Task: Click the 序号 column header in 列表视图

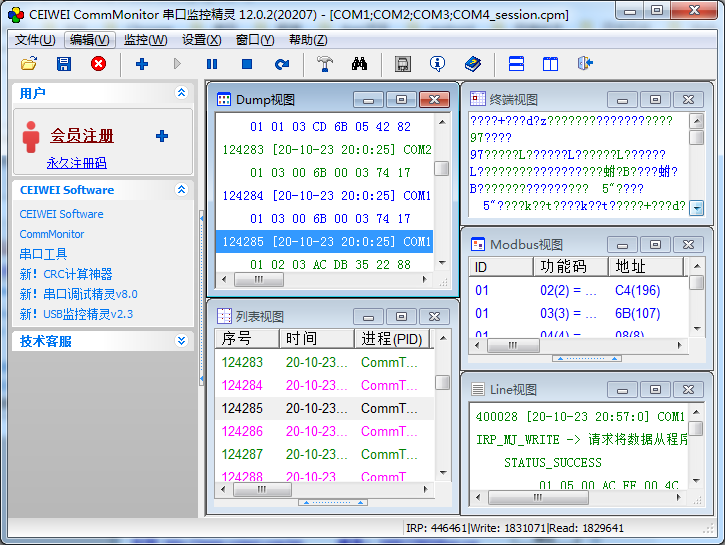Action: (x=247, y=339)
